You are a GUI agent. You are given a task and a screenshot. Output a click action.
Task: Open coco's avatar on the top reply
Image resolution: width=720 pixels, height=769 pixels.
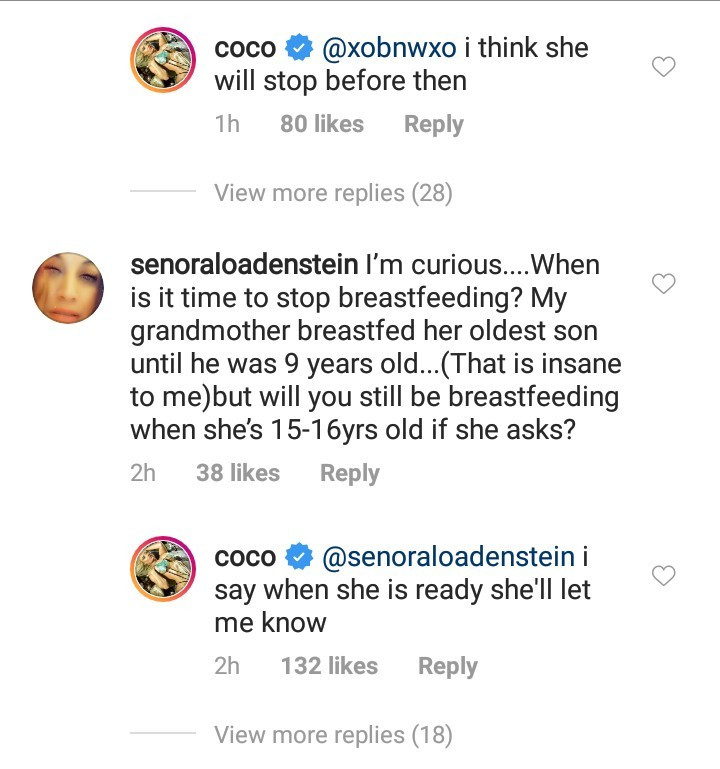[x=164, y=67]
